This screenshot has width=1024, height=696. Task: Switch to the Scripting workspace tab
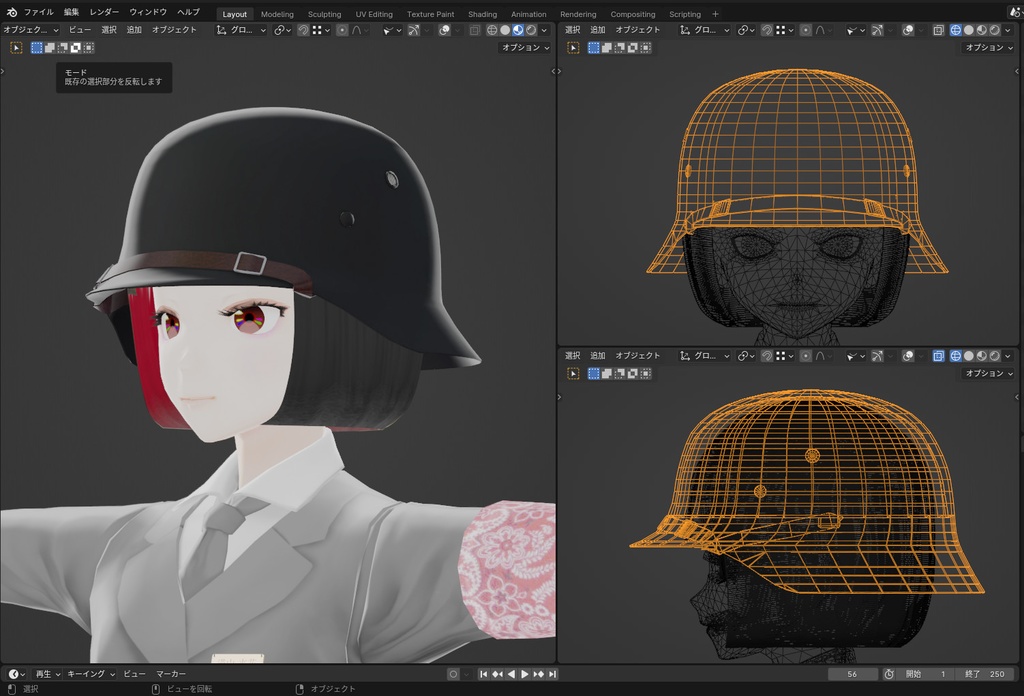[x=685, y=14]
